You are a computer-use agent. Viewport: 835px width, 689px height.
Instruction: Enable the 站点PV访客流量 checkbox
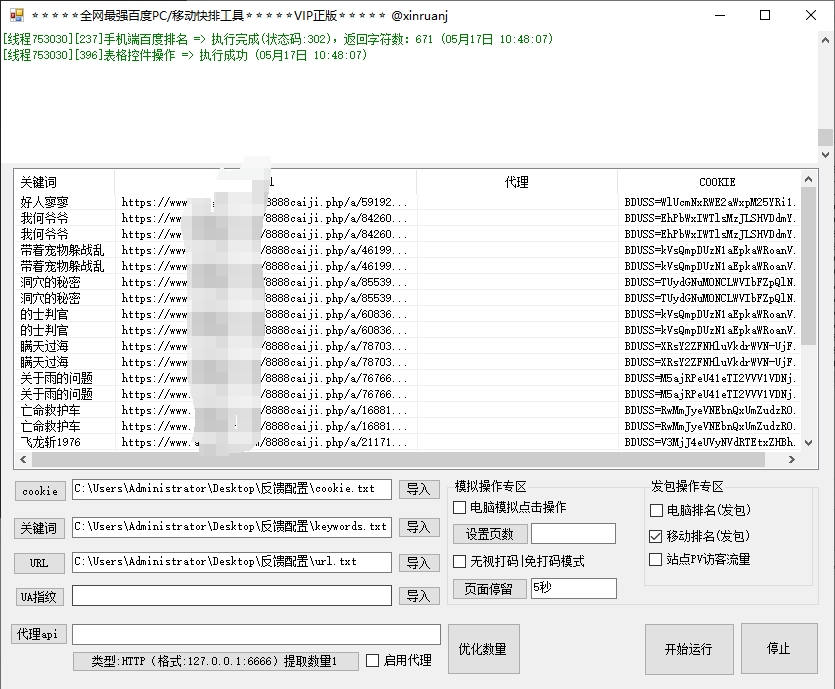(656, 560)
